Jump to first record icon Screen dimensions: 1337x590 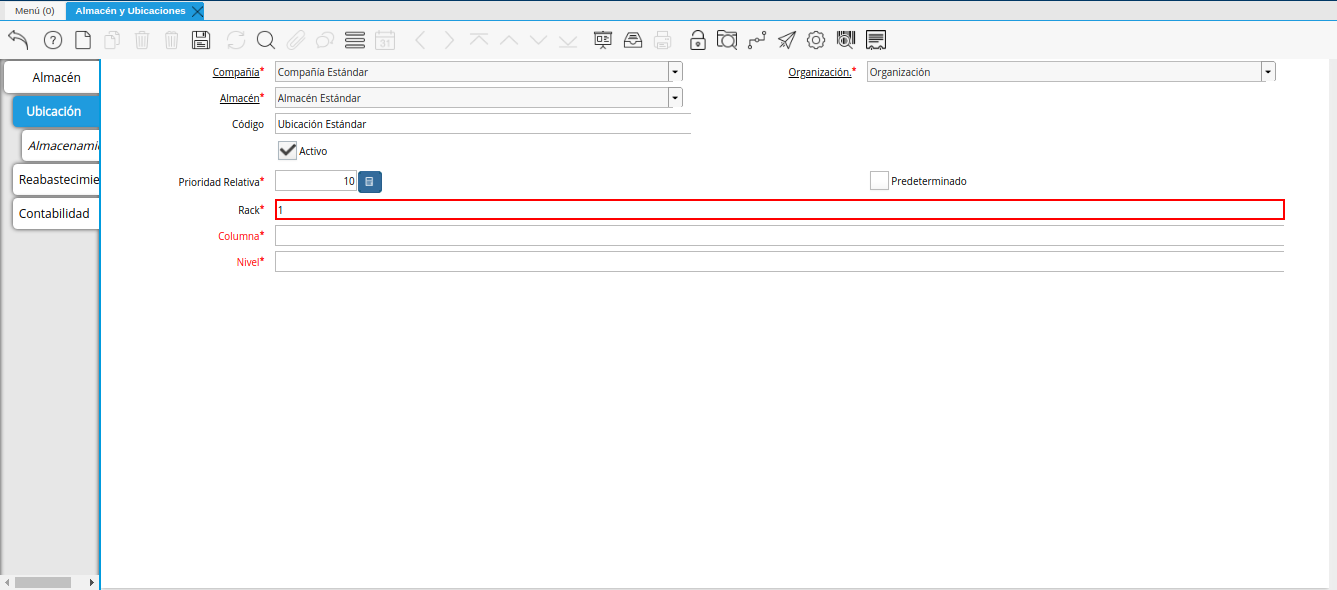479,40
